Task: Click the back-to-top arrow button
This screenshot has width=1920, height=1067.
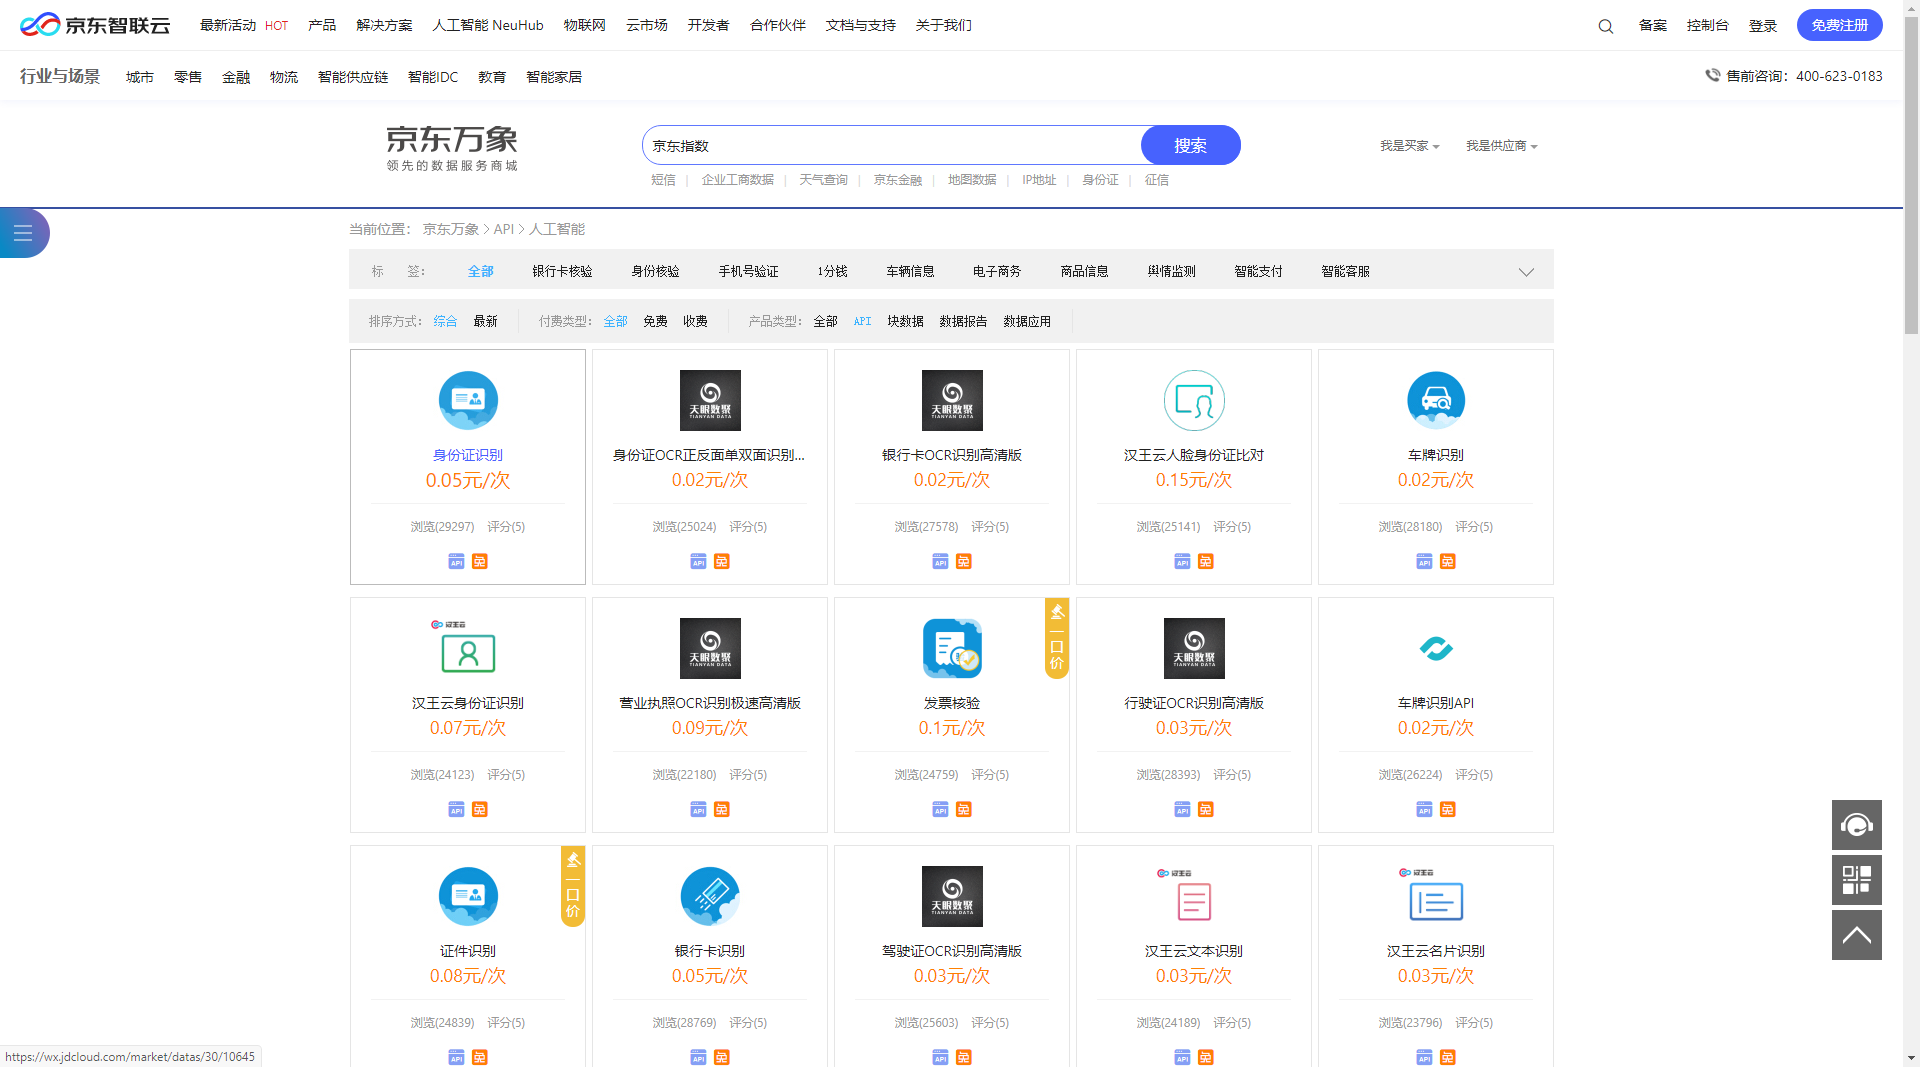Action: click(x=1857, y=935)
